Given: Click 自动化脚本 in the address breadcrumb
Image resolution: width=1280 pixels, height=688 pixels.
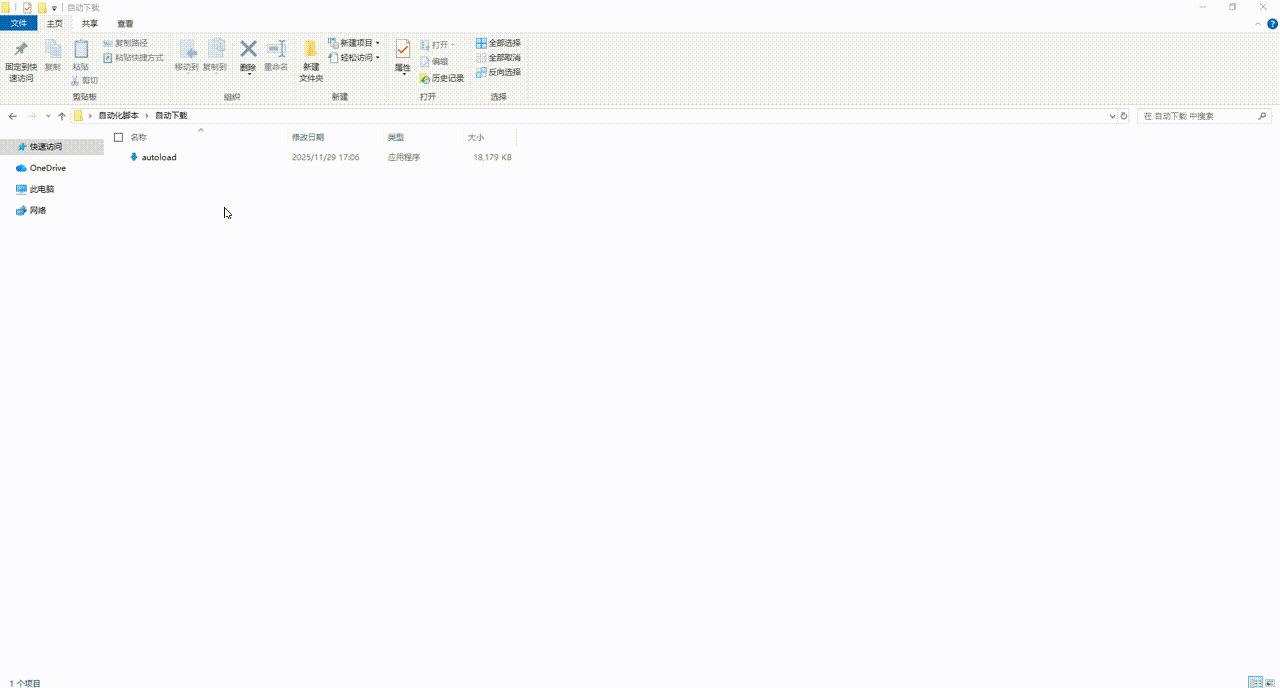Looking at the screenshot, I should point(118,116).
